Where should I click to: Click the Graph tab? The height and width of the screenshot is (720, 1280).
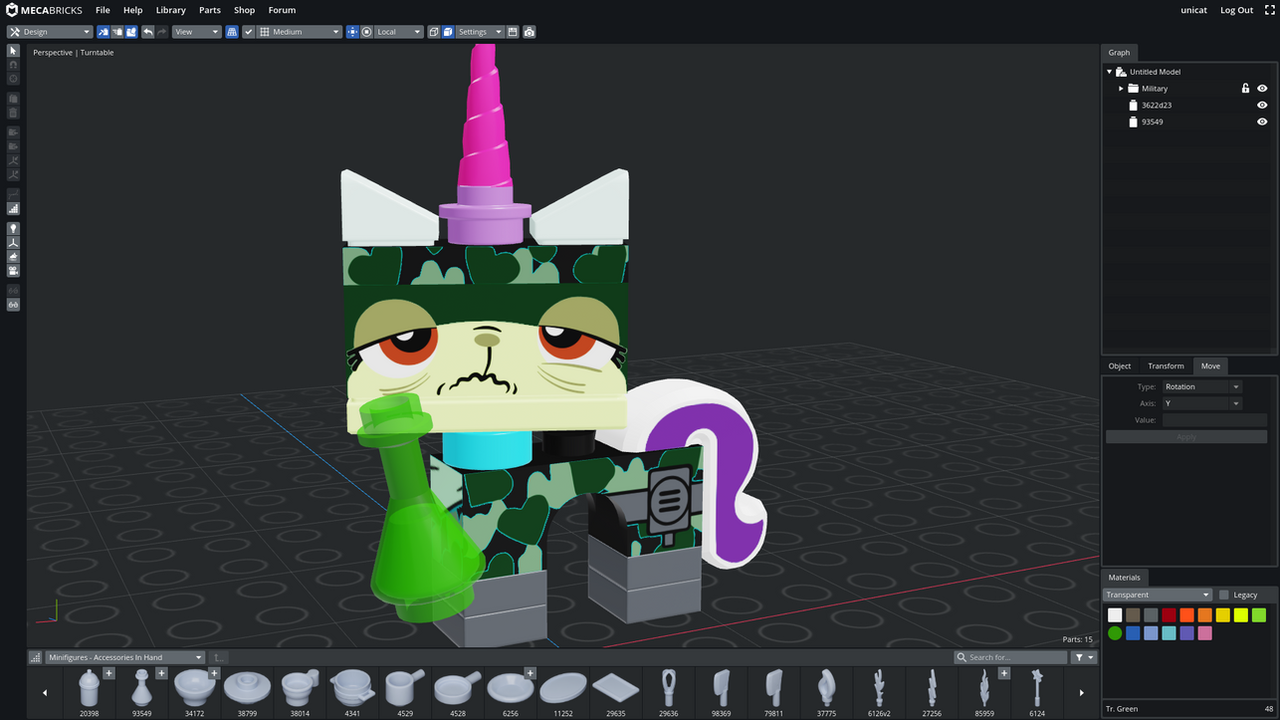click(1119, 52)
